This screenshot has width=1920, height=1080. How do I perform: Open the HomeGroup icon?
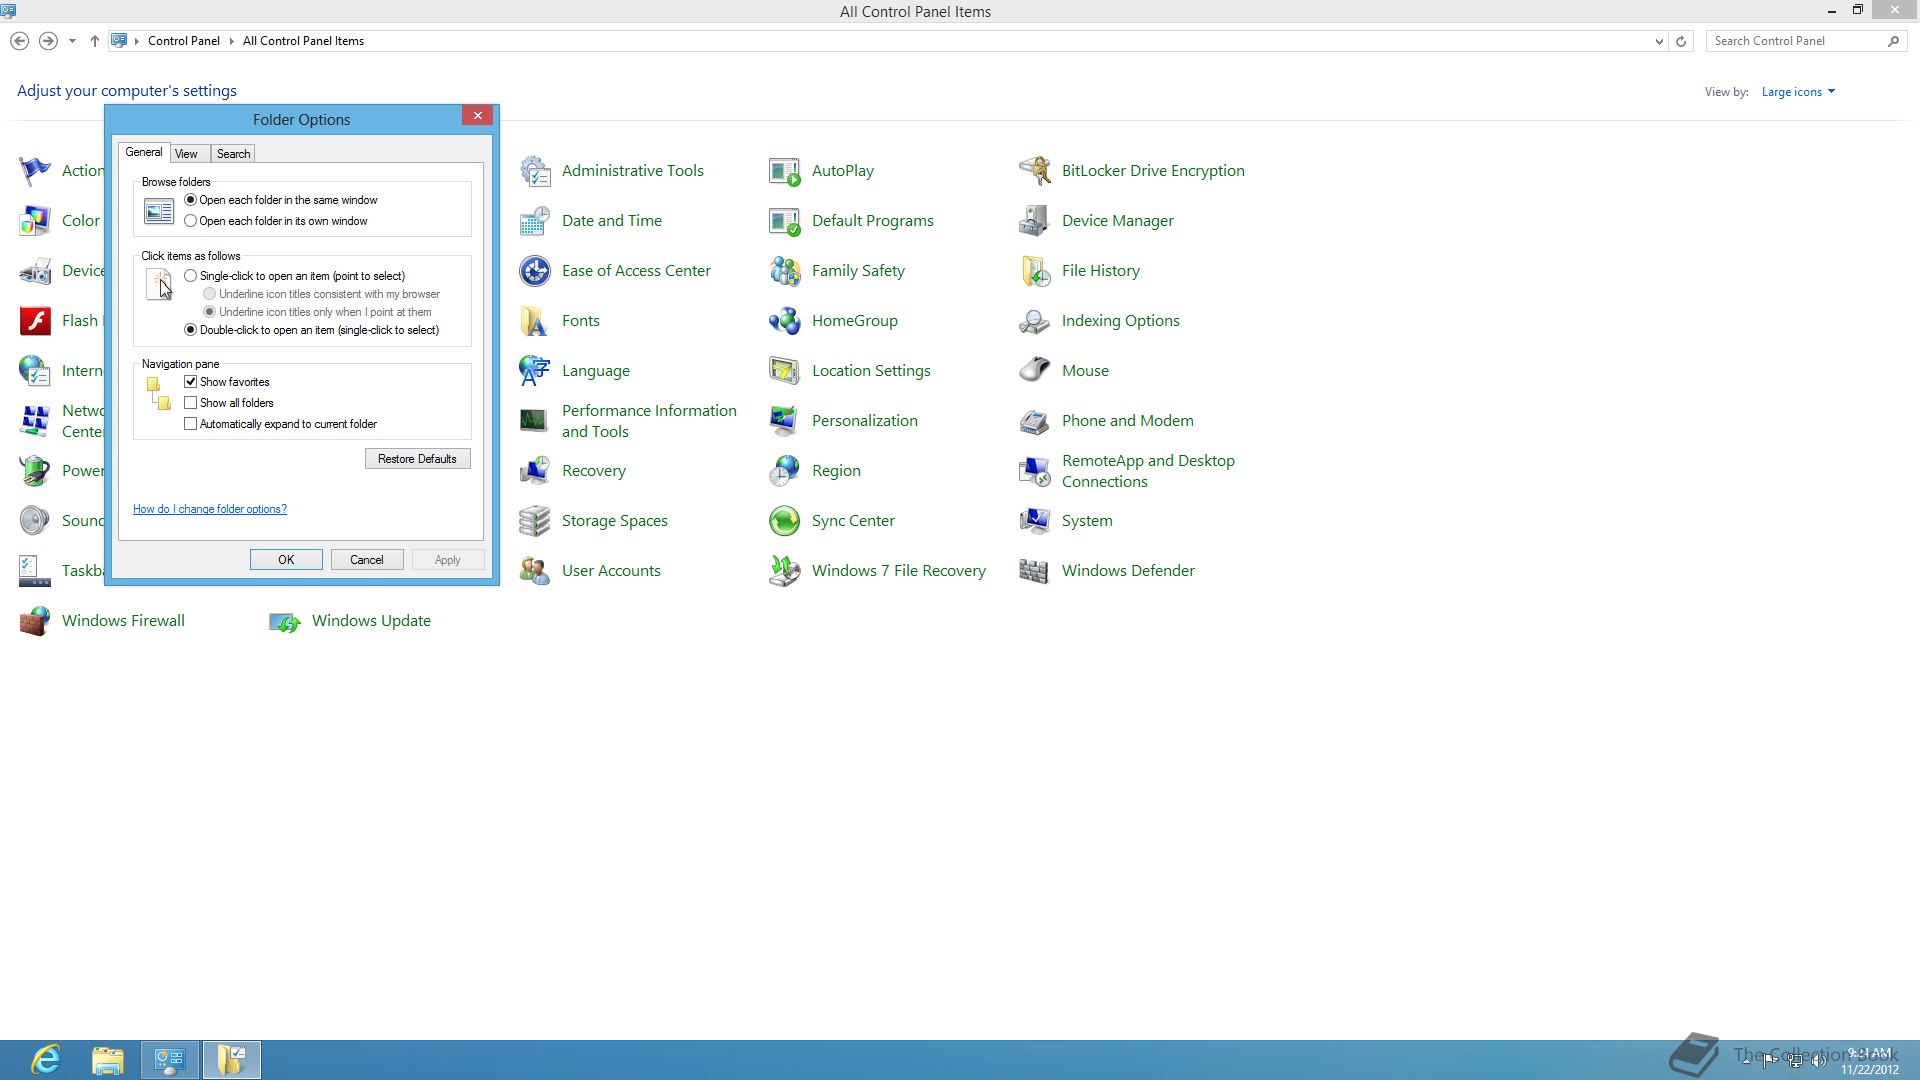coord(785,321)
